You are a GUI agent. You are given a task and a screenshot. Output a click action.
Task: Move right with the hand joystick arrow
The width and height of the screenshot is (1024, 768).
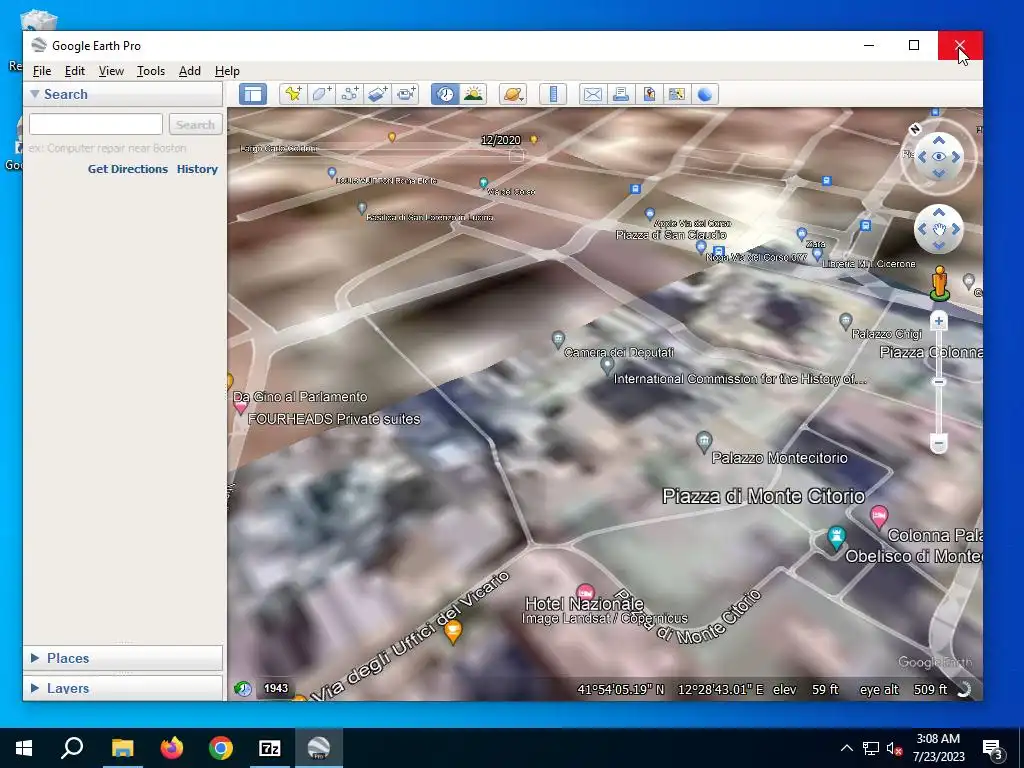click(956, 229)
